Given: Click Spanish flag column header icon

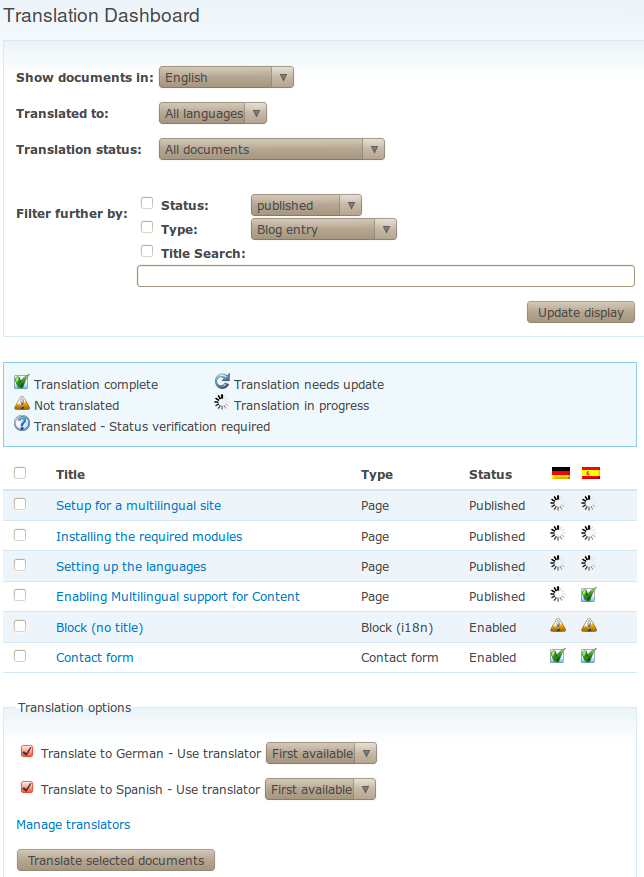Looking at the screenshot, I should tap(591, 473).
